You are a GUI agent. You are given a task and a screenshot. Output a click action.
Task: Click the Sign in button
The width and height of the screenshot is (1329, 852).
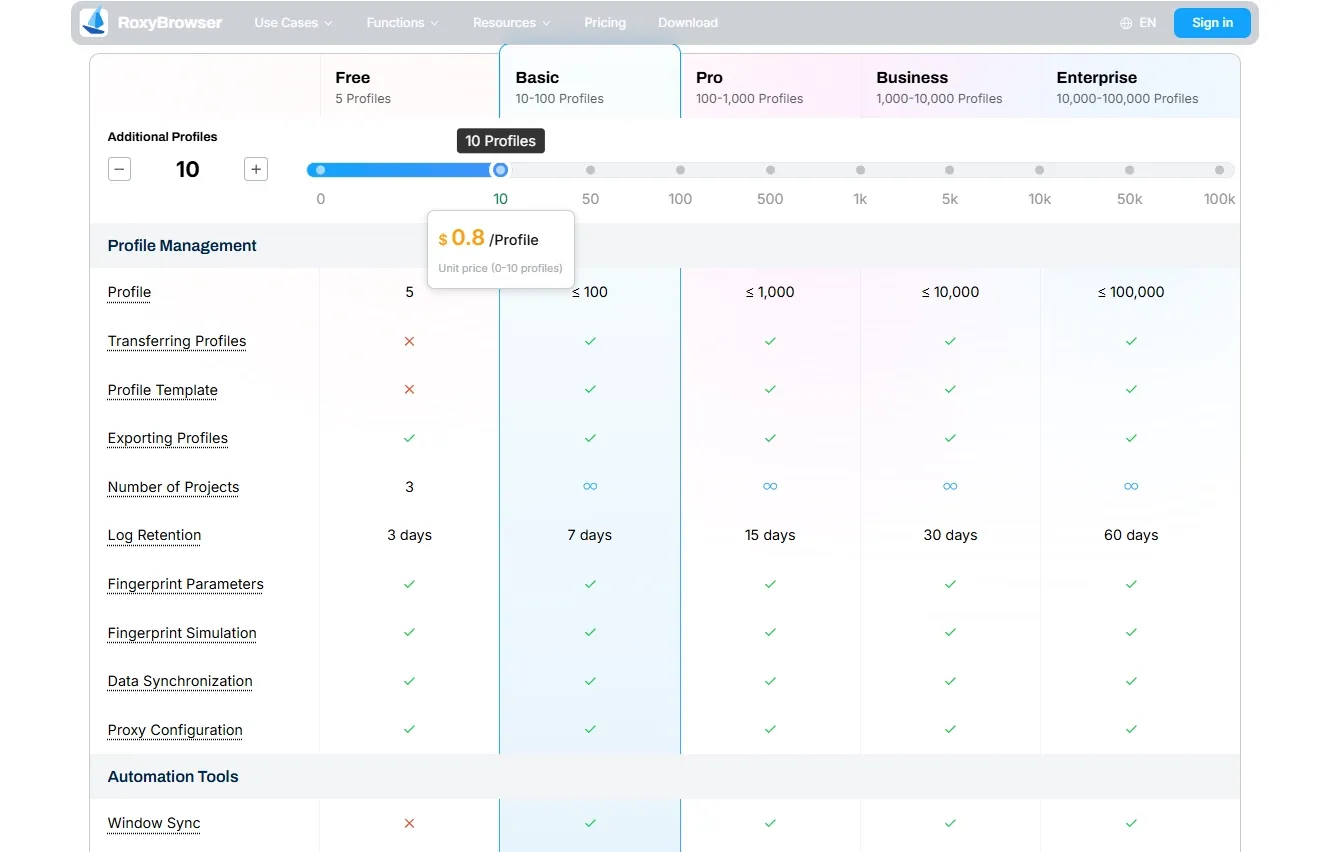pyautogui.click(x=1212, y=23)
